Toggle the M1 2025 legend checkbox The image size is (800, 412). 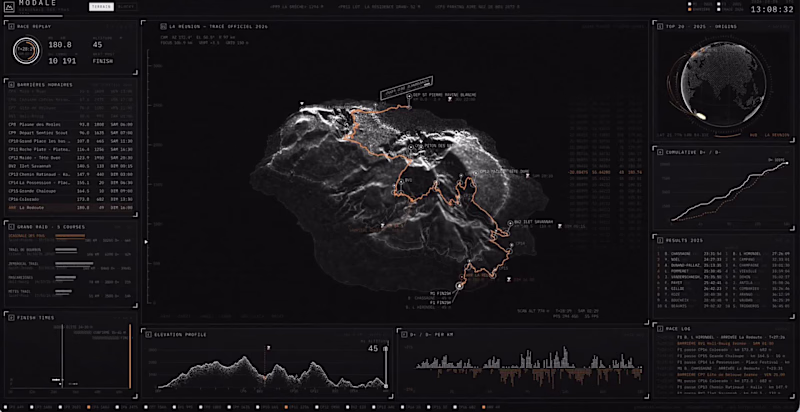(690, 4)
